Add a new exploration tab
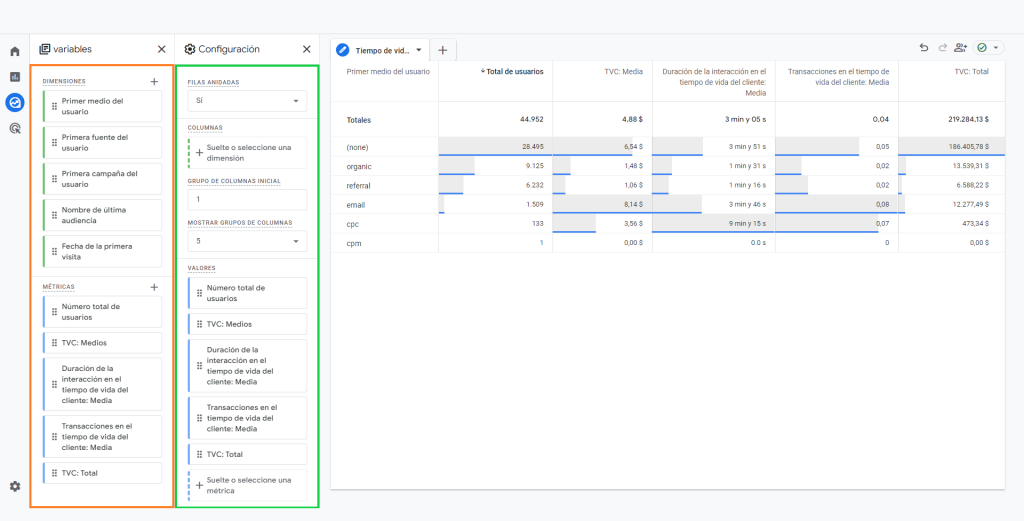The width and height of the screenshot is (1024, 521). 442,50
